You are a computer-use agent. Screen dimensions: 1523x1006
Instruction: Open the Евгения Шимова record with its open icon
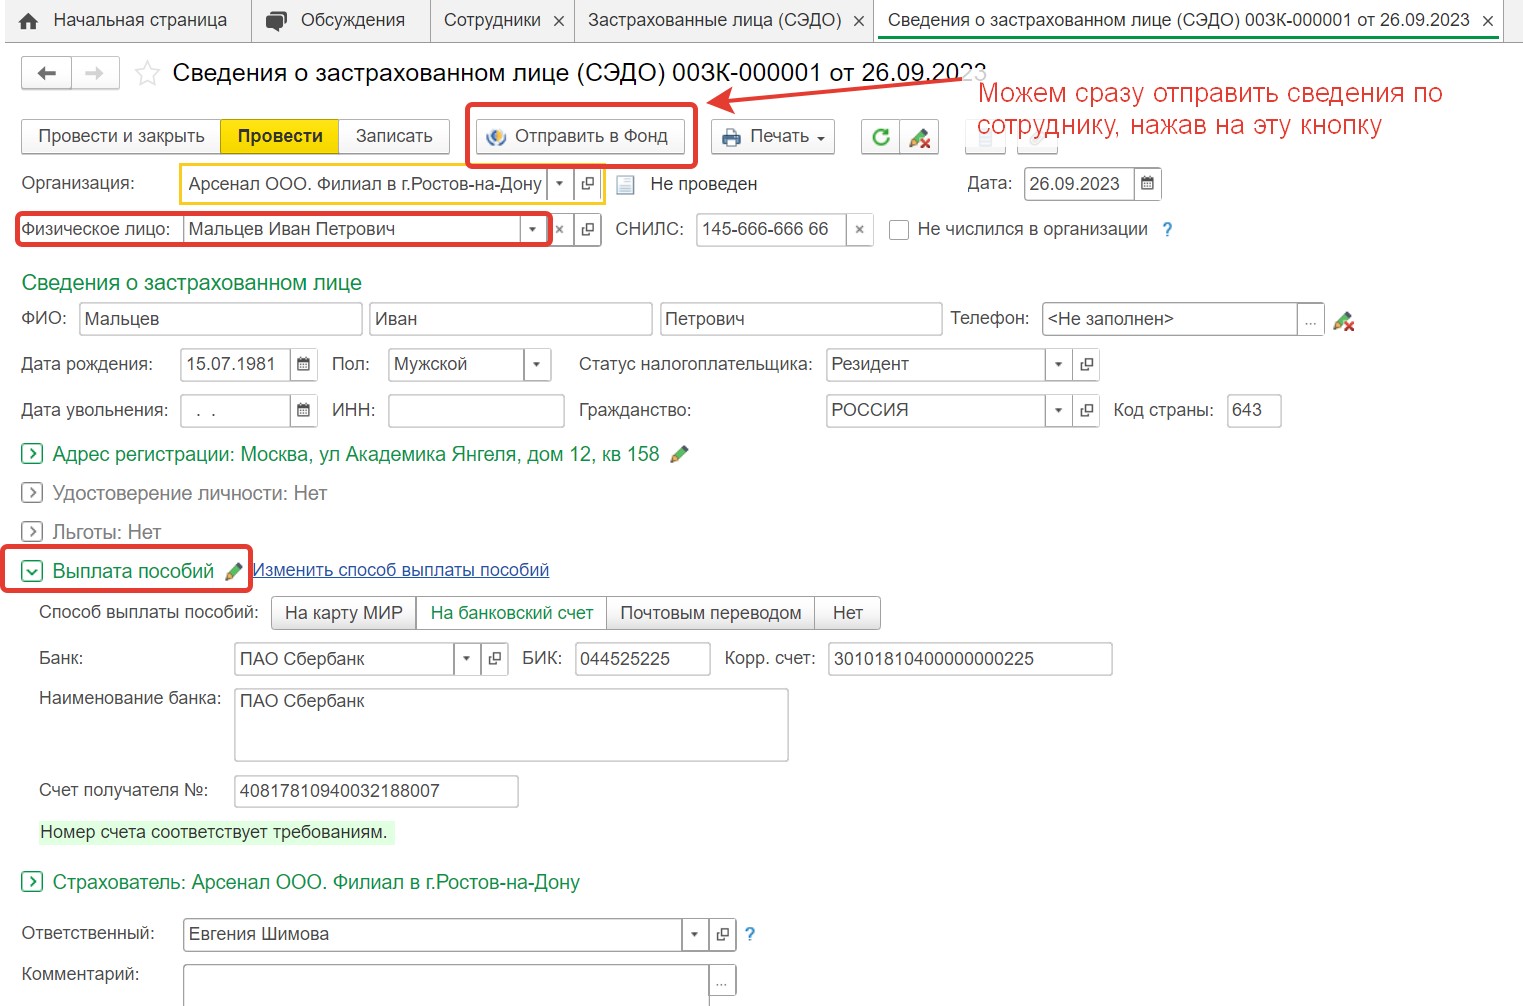(722, 934)
